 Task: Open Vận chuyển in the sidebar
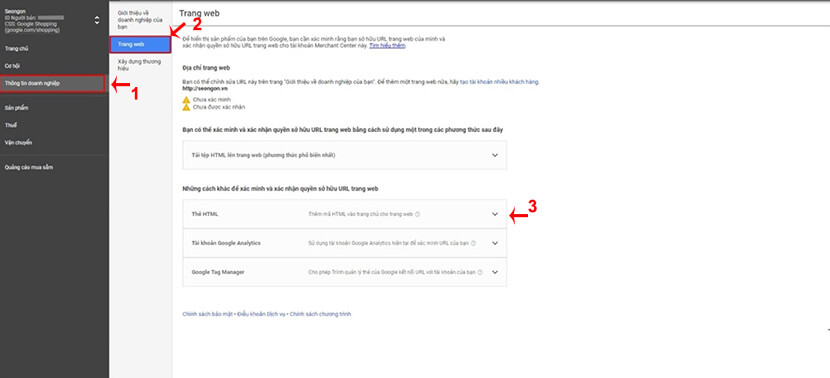pyautogui.click(x=19, y=143)
